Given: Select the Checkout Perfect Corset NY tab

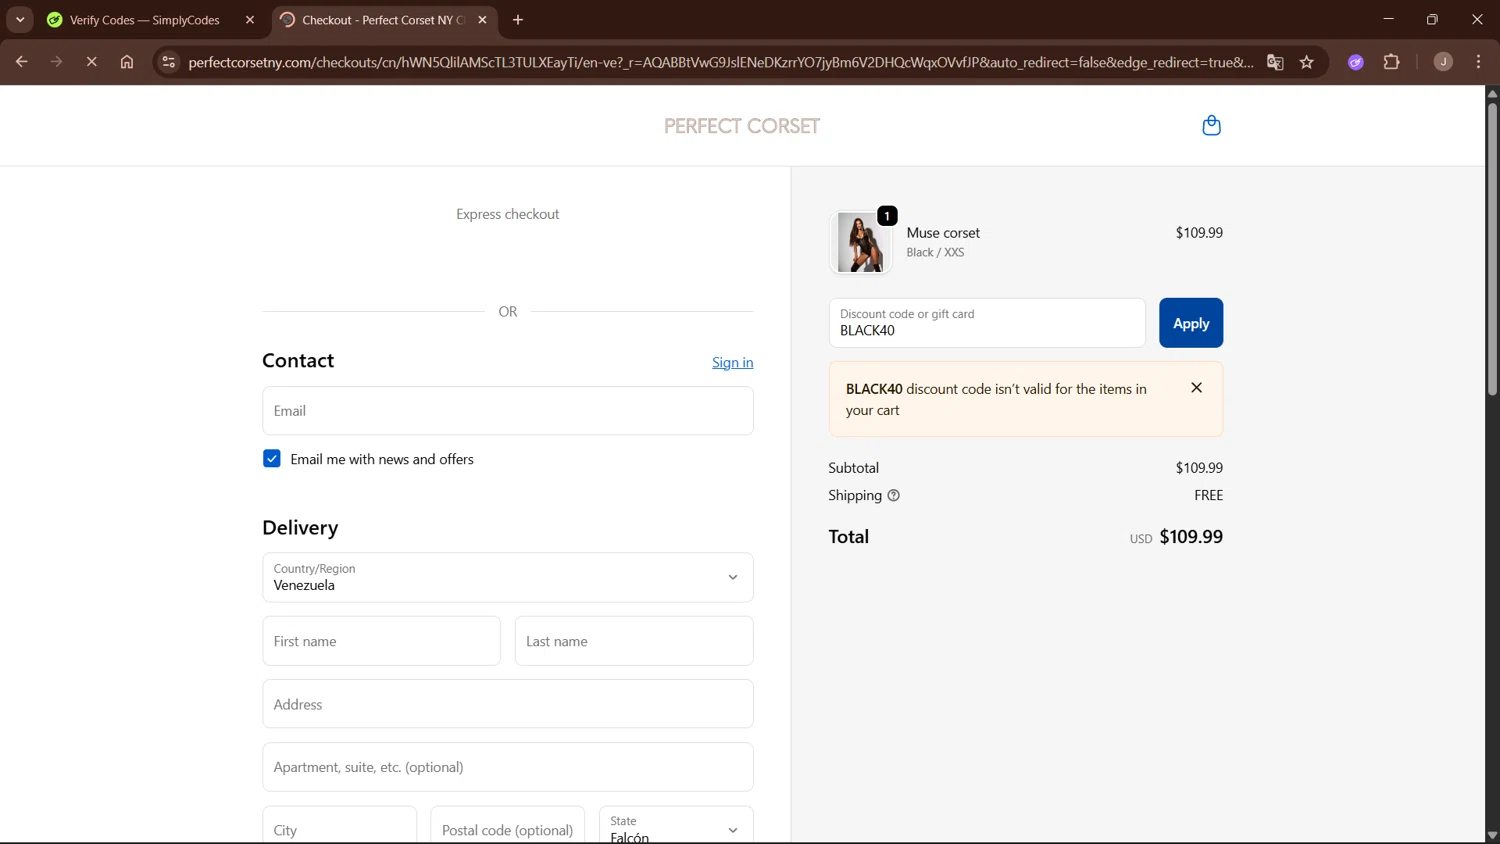Looking at the screenshot, I should pyautogui.click(x=383, y=20).
